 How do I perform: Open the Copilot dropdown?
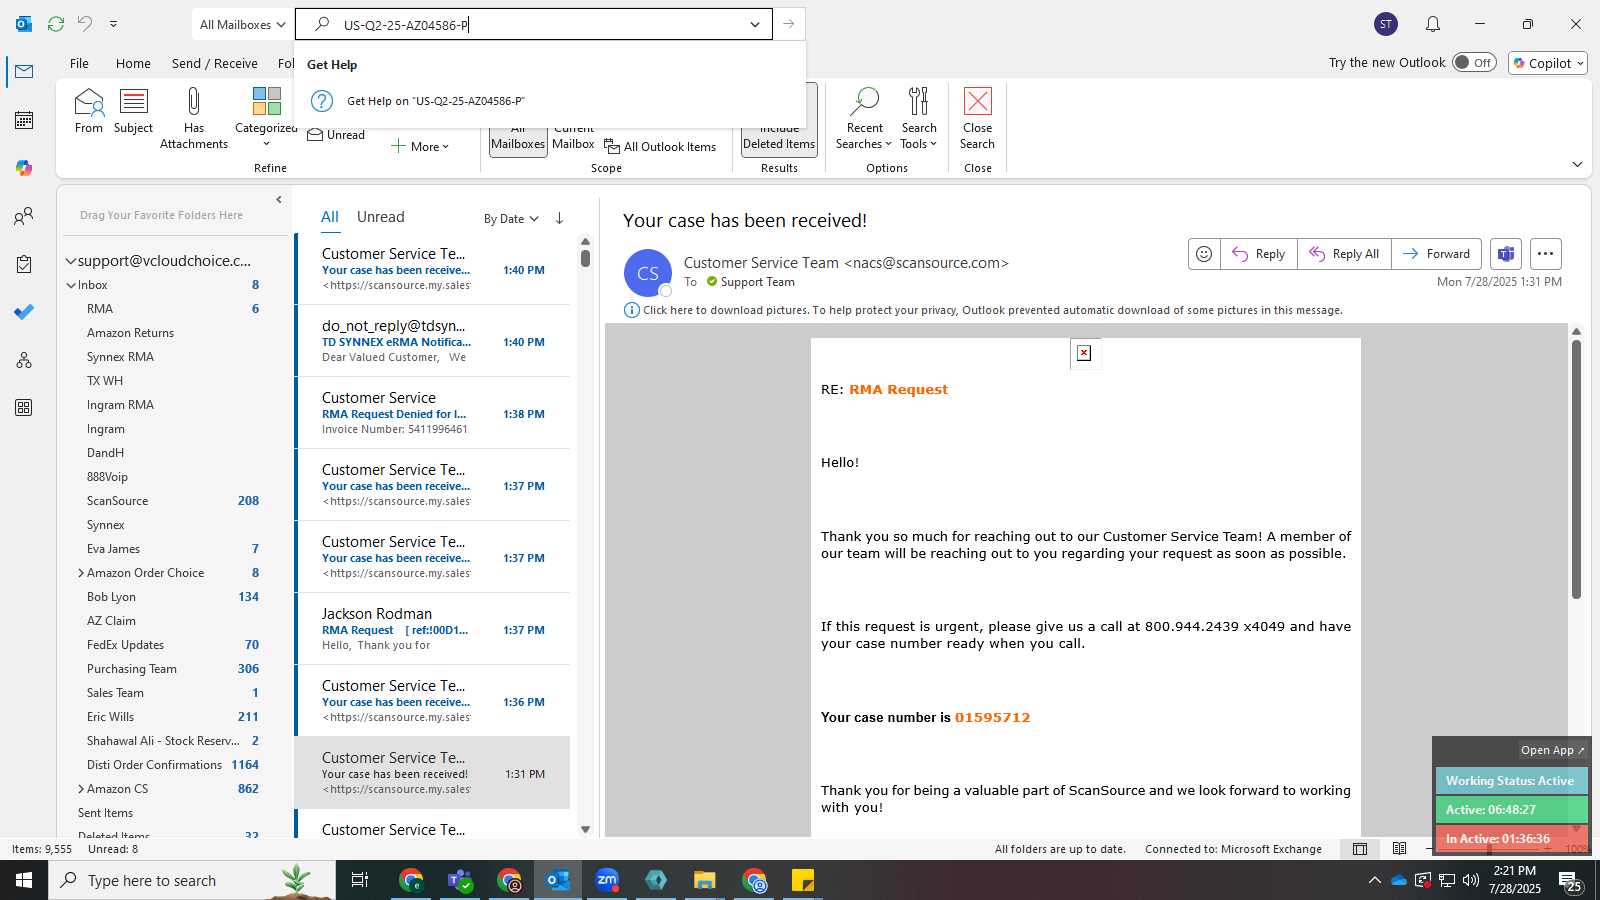pyautogui.click(x=1548, y=63)
